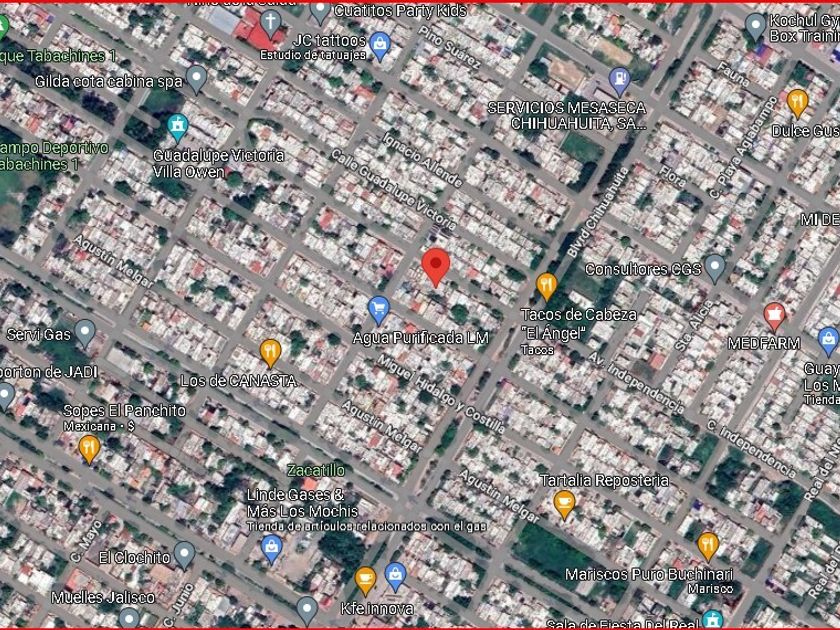Select the gas station pin at Servicios Mesaseca
Viewport: 840px width, 630px height.
620,82
